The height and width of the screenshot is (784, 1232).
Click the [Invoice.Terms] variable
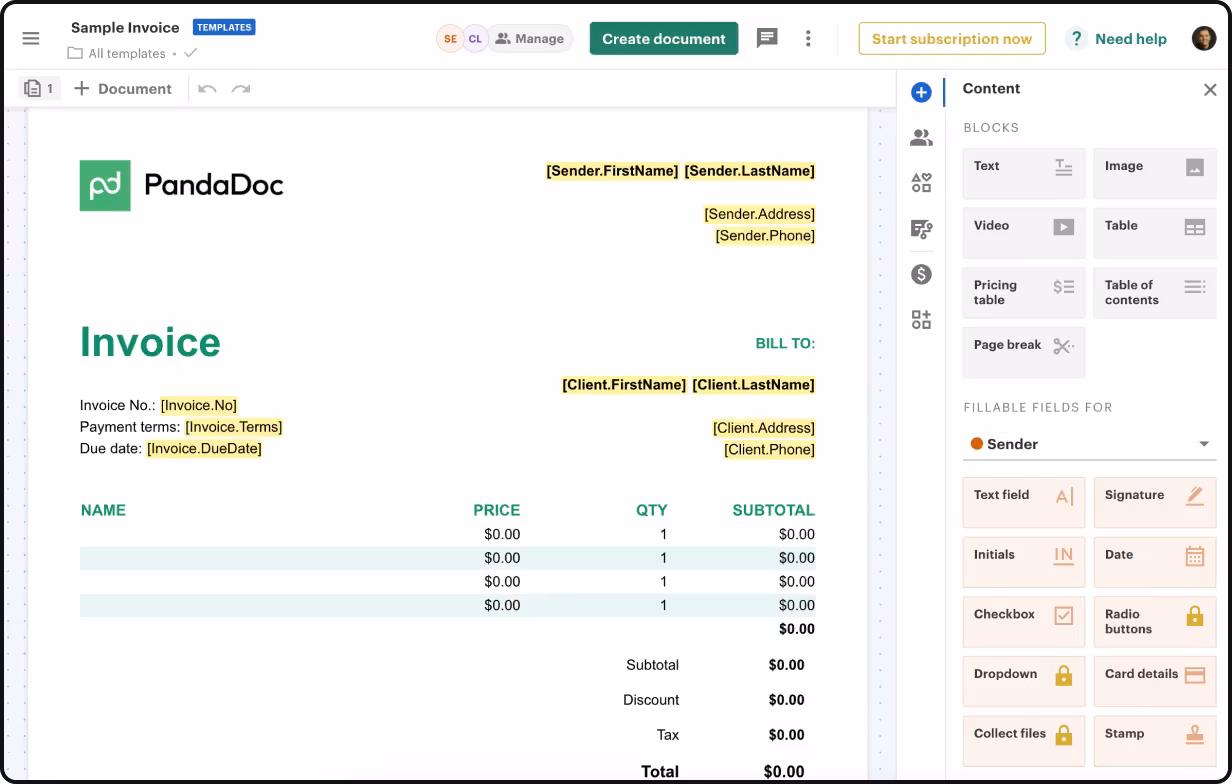[x=234, y=427]
